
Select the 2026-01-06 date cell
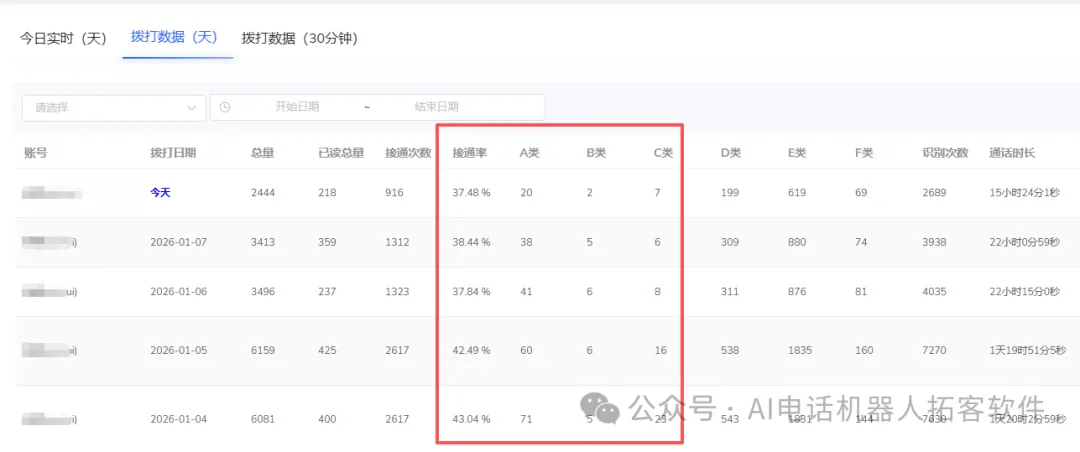tap(178, 292)
